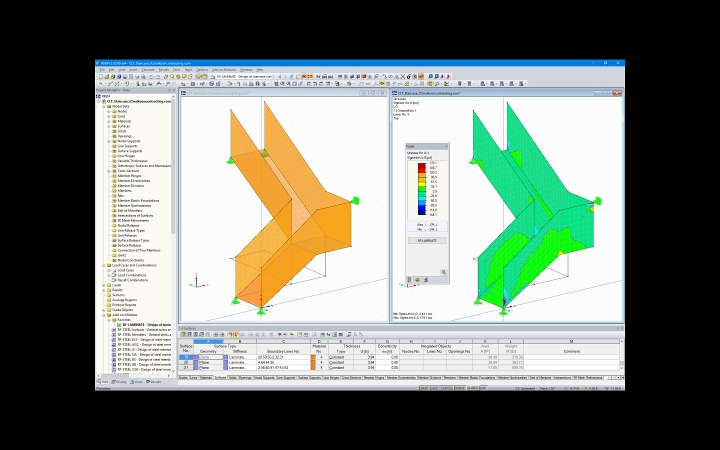Open the Help menu
This screenshot has width=720, height=450.
[x=259, y=70]
